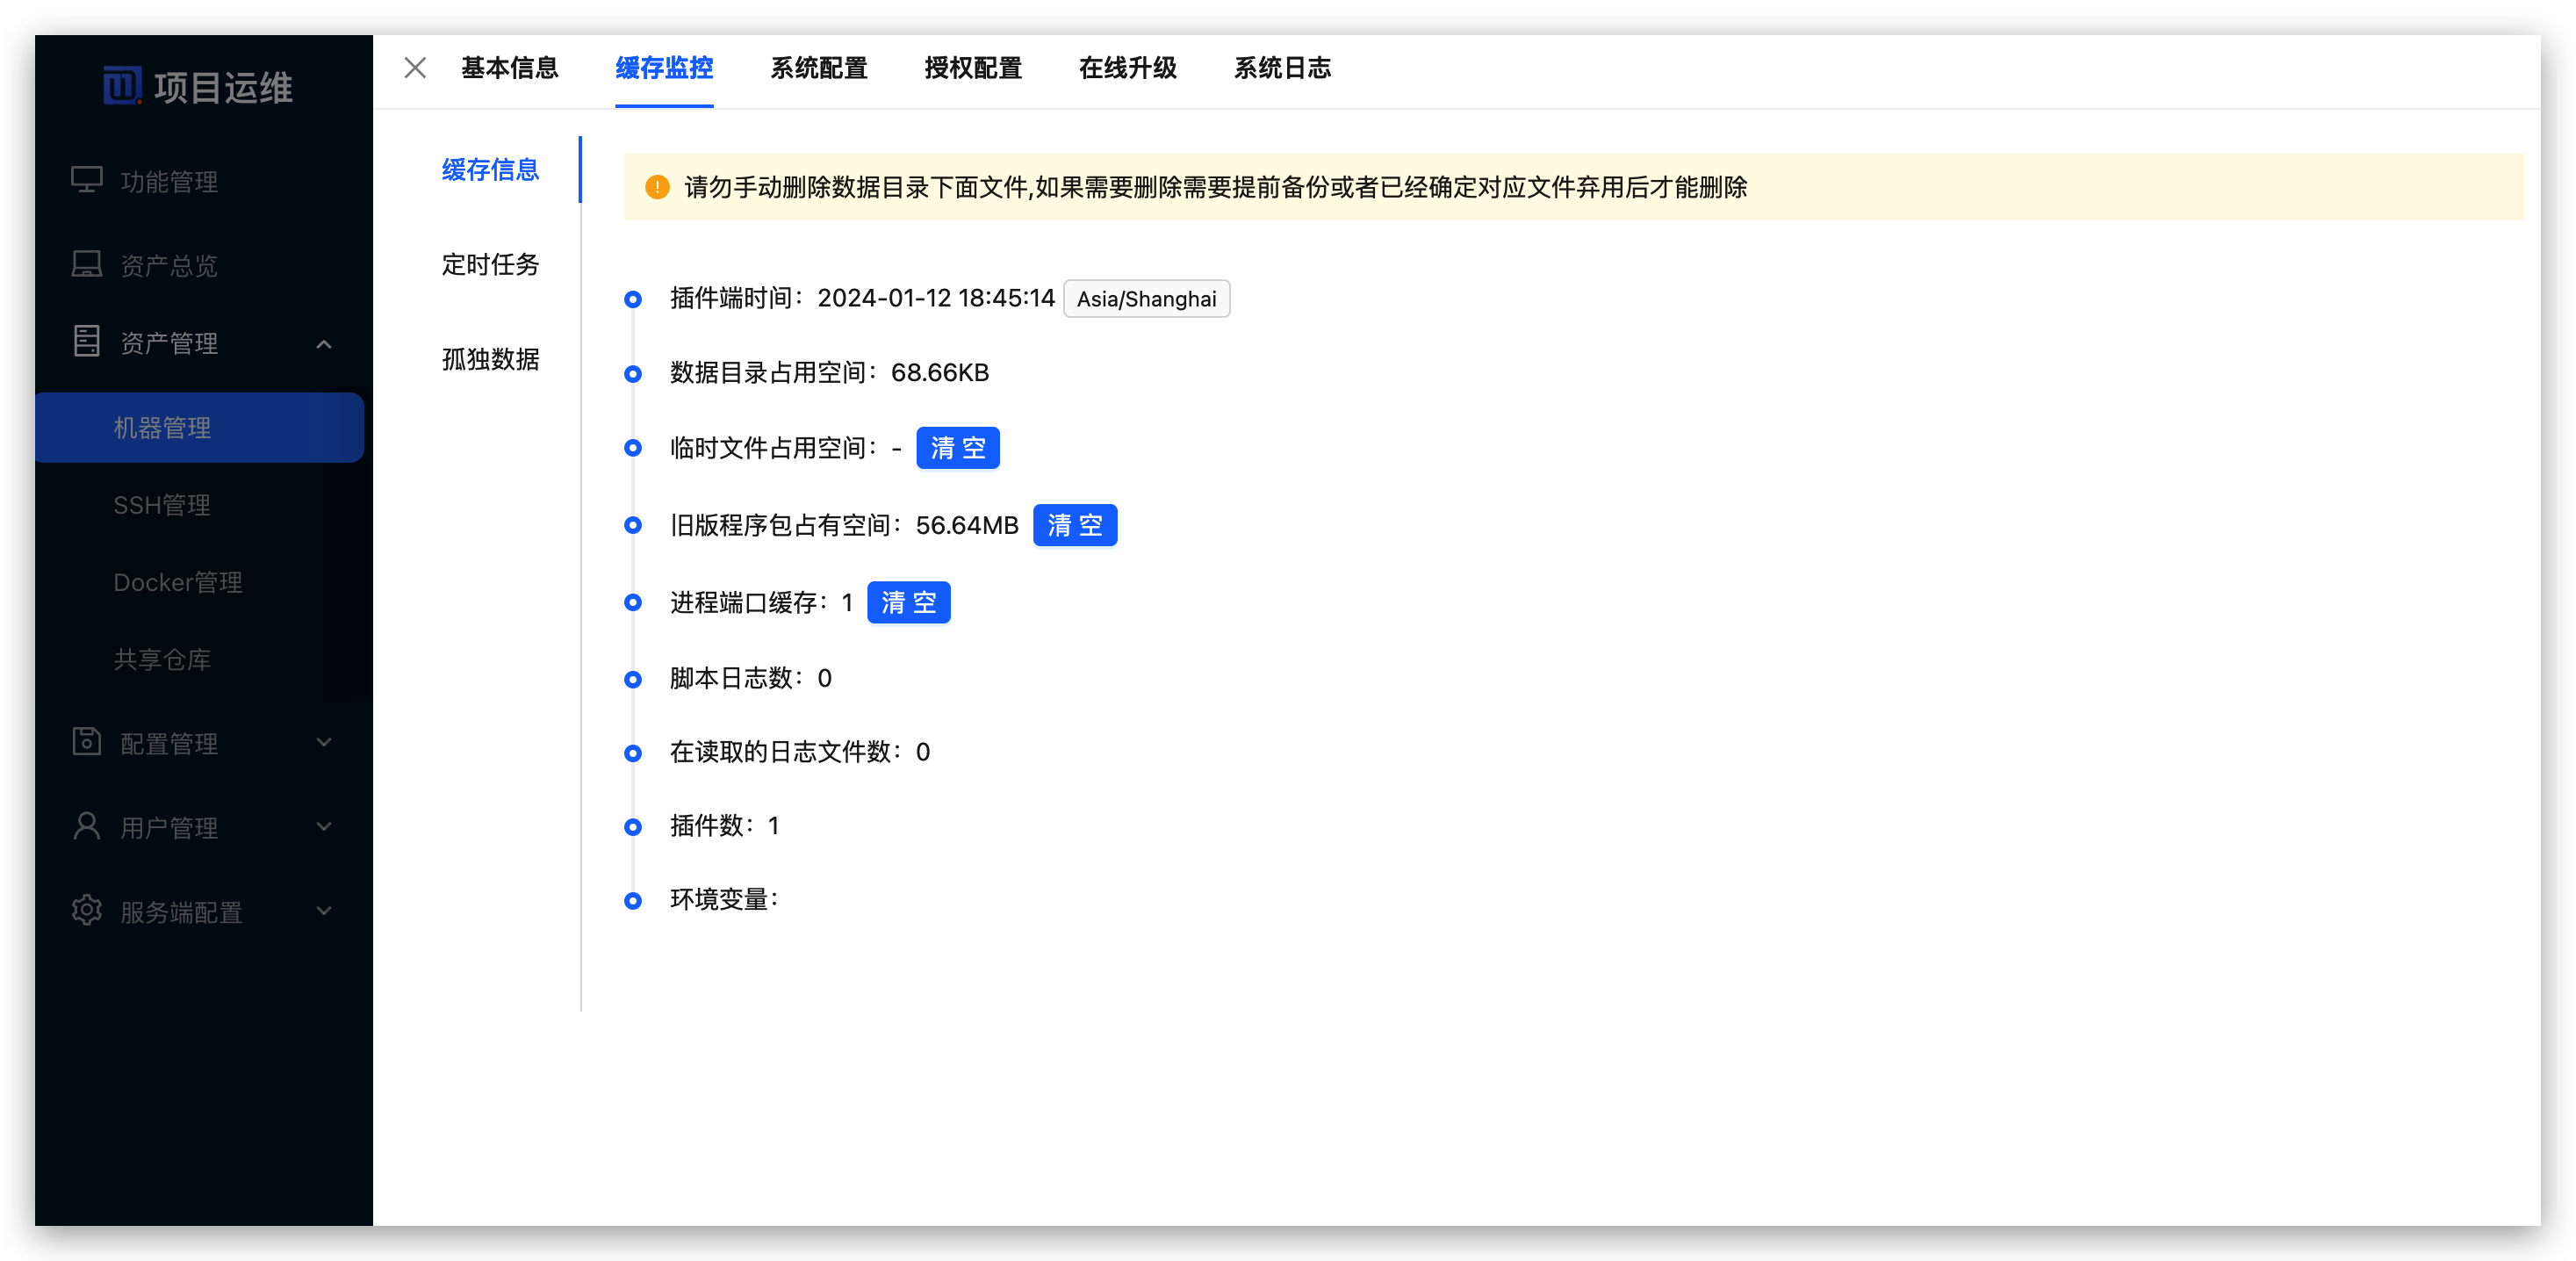This screenshot has width=2576, height=1261.
Task: Open the 孤独数据 section
Action: [x=491, y=360]
